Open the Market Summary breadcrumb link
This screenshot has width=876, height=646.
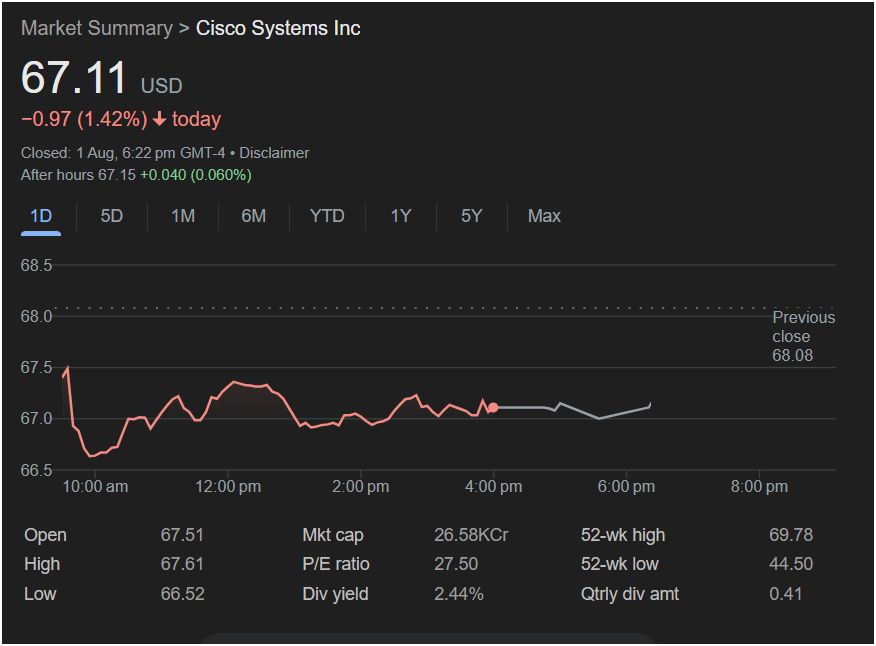(97, 28)
